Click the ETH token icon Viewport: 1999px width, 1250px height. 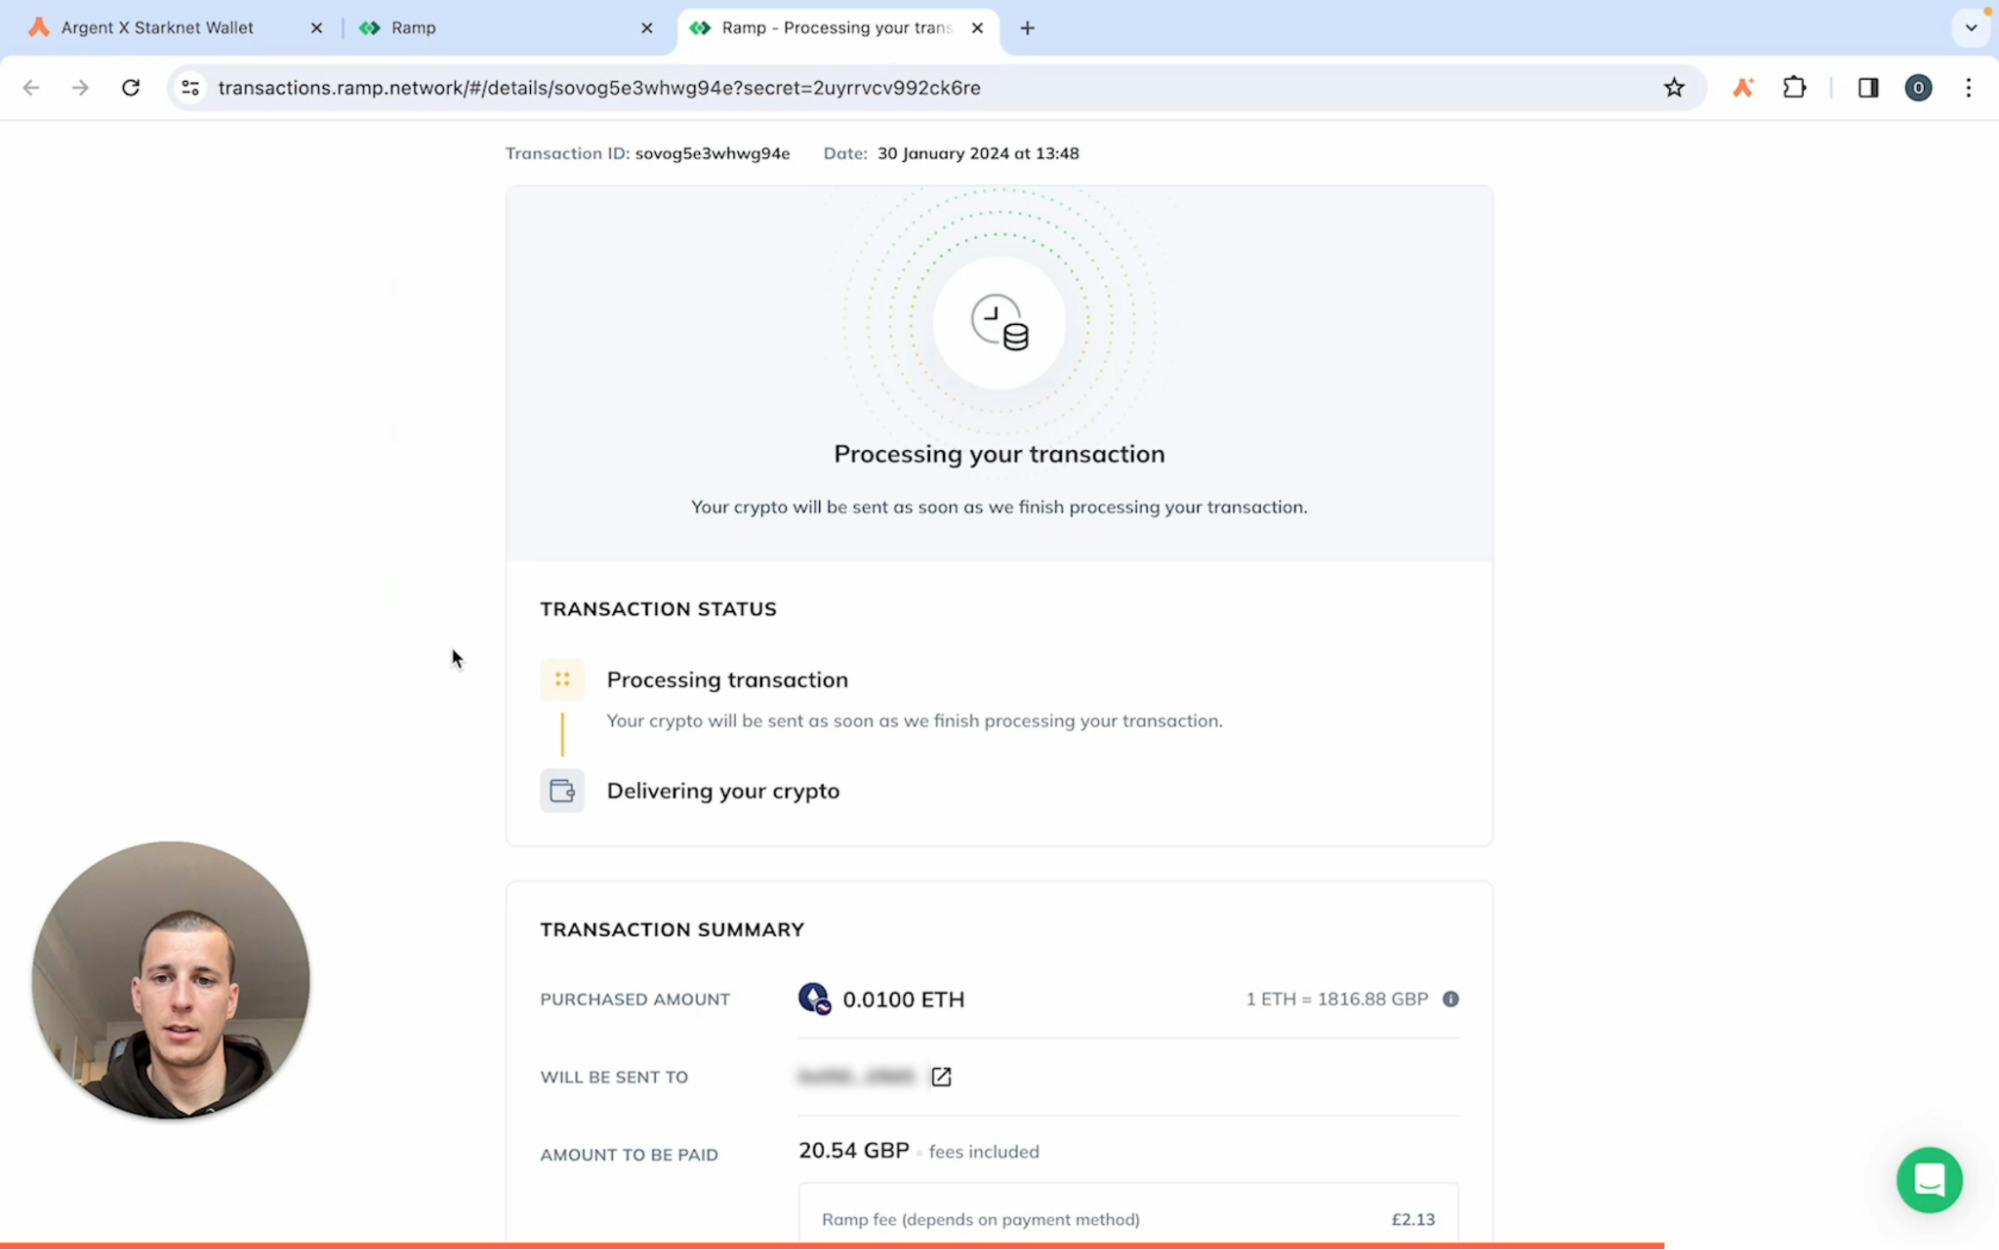(x=814, y=998)
